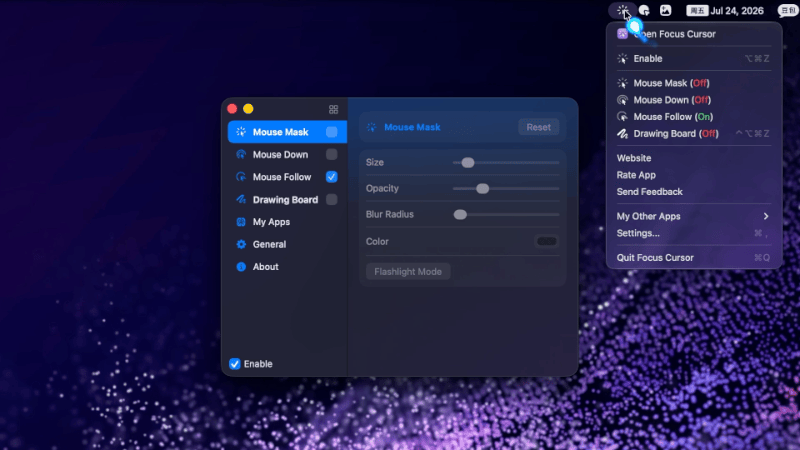The image size is (800, 450).
Task: Open Website from the menu
Action: click(x=694, y=158)
